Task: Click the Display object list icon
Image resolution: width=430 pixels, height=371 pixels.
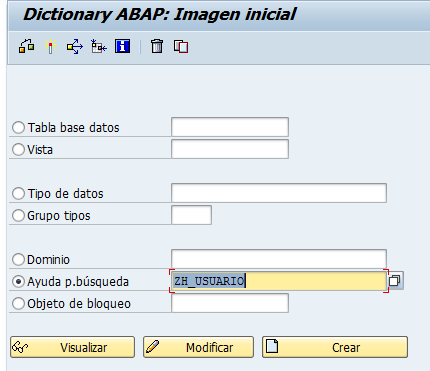Action: [99, 46]
